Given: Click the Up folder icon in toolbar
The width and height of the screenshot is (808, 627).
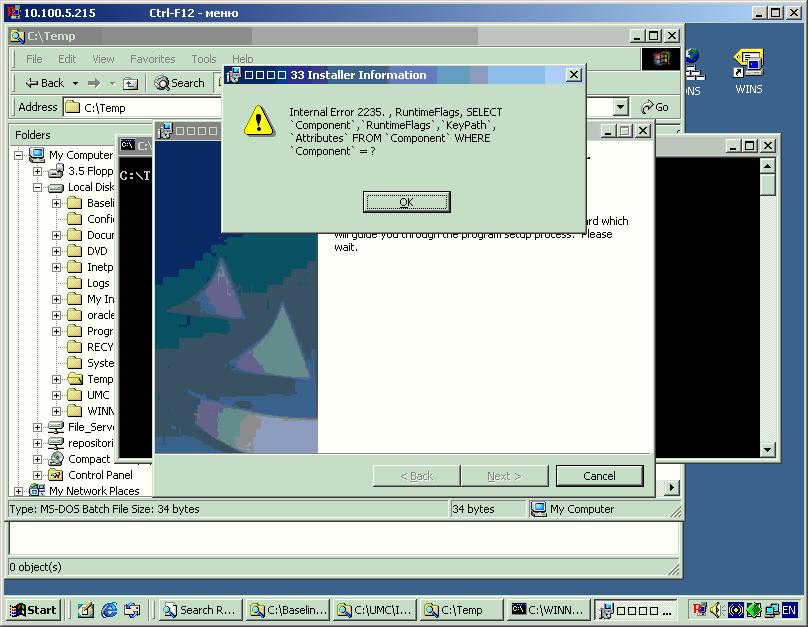Looking at the screenshot, I should pos(132,83).
